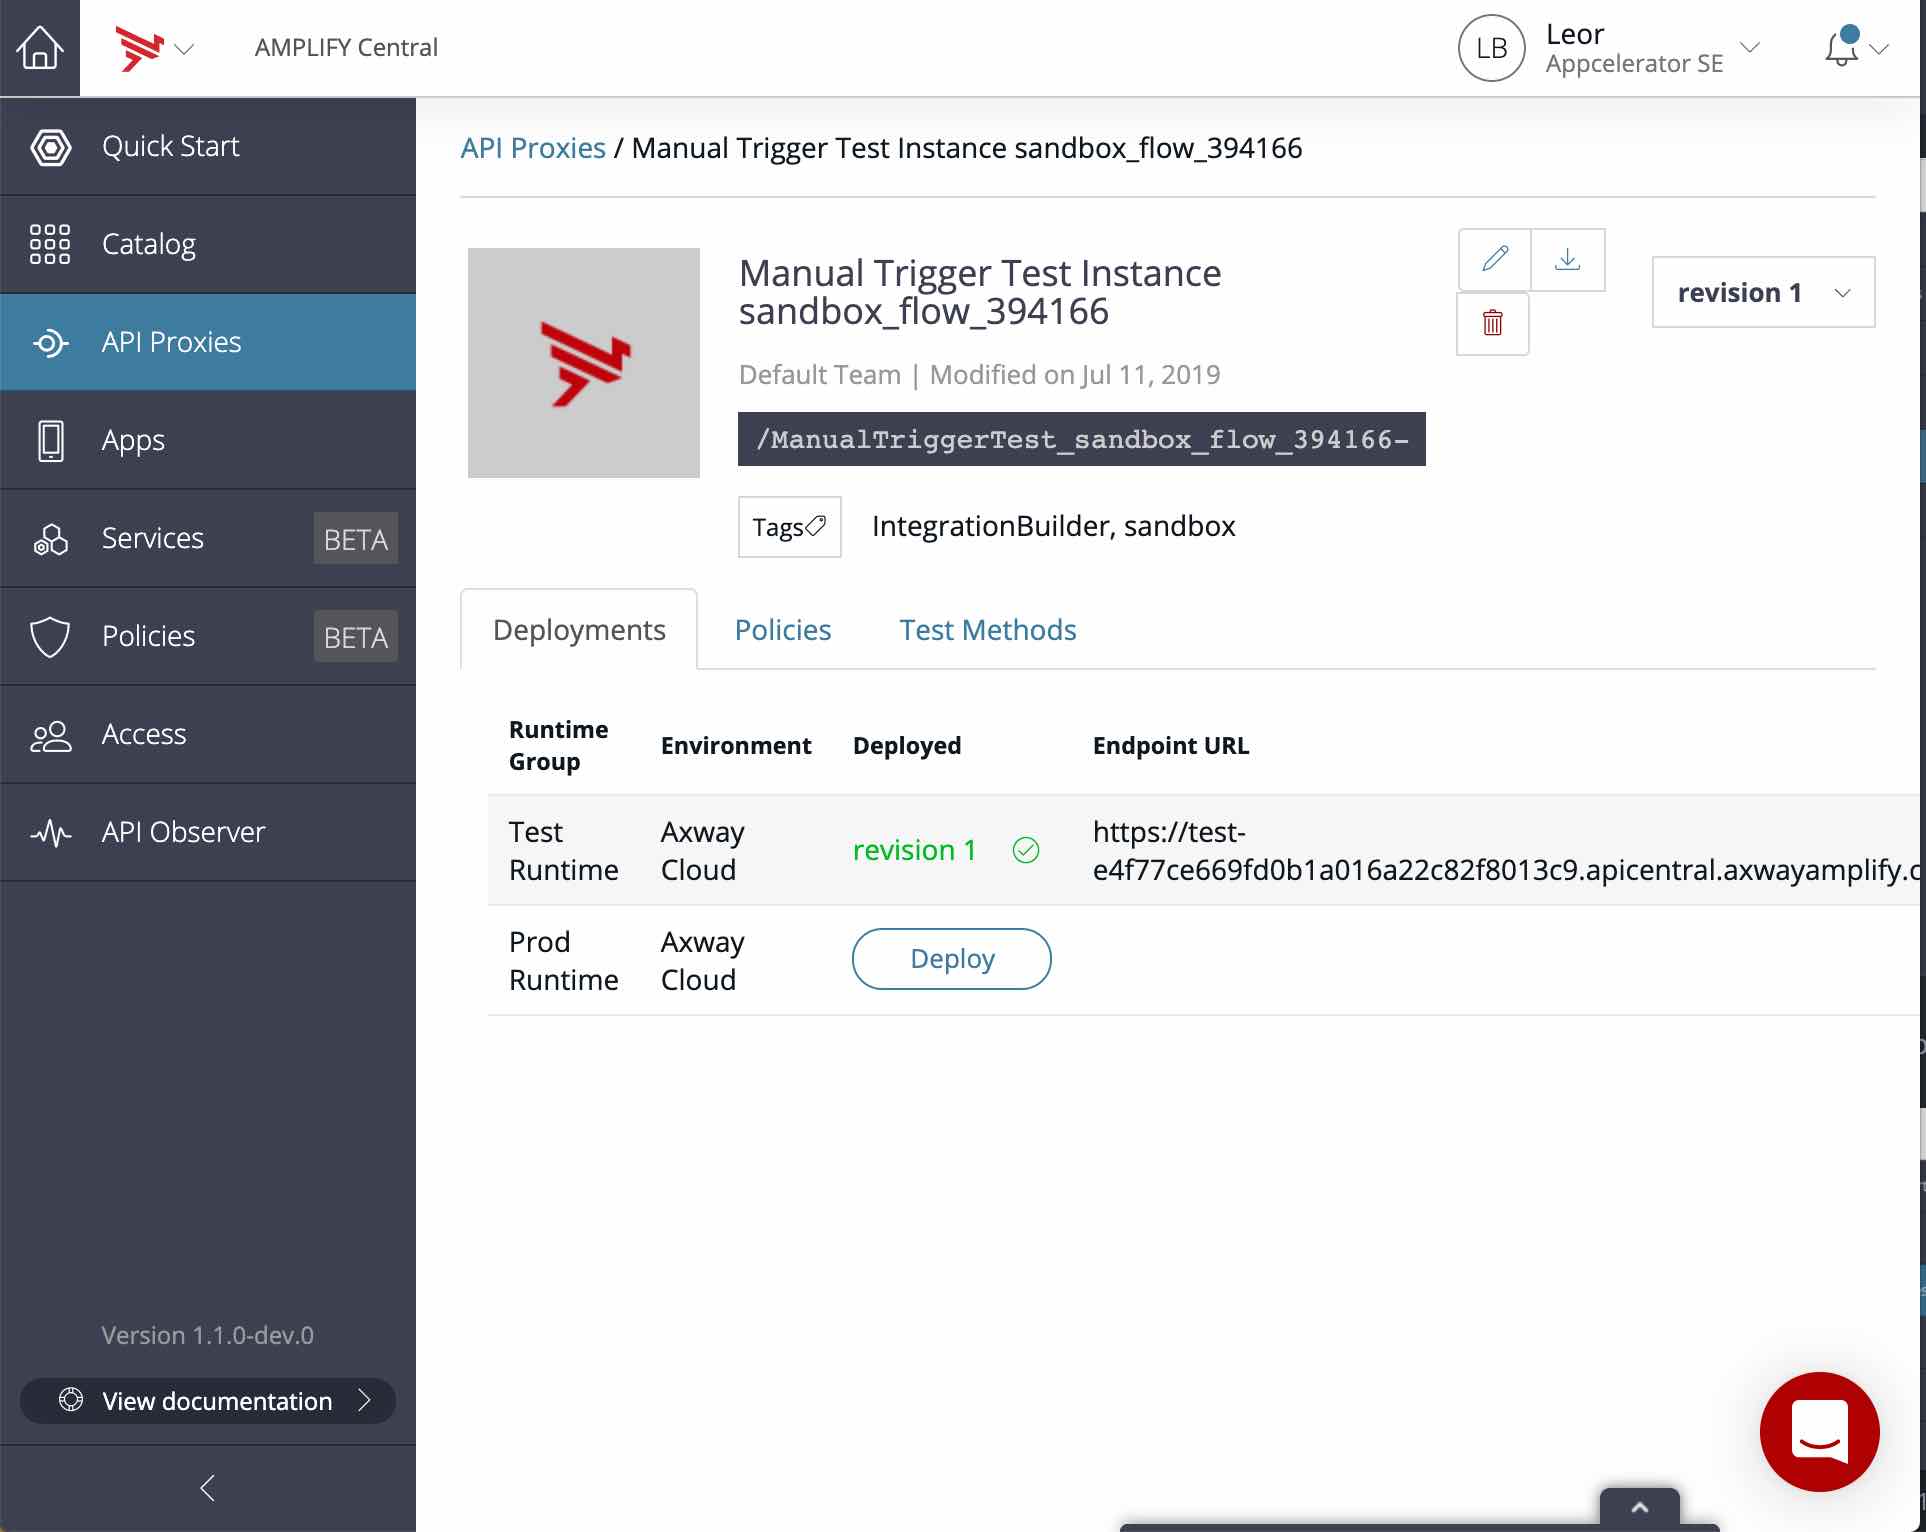This screenshot has height=1532, width=1926.
Task: Click the Endpoint URL column header
Action: pyautogui.click(x=1170, y=746)
